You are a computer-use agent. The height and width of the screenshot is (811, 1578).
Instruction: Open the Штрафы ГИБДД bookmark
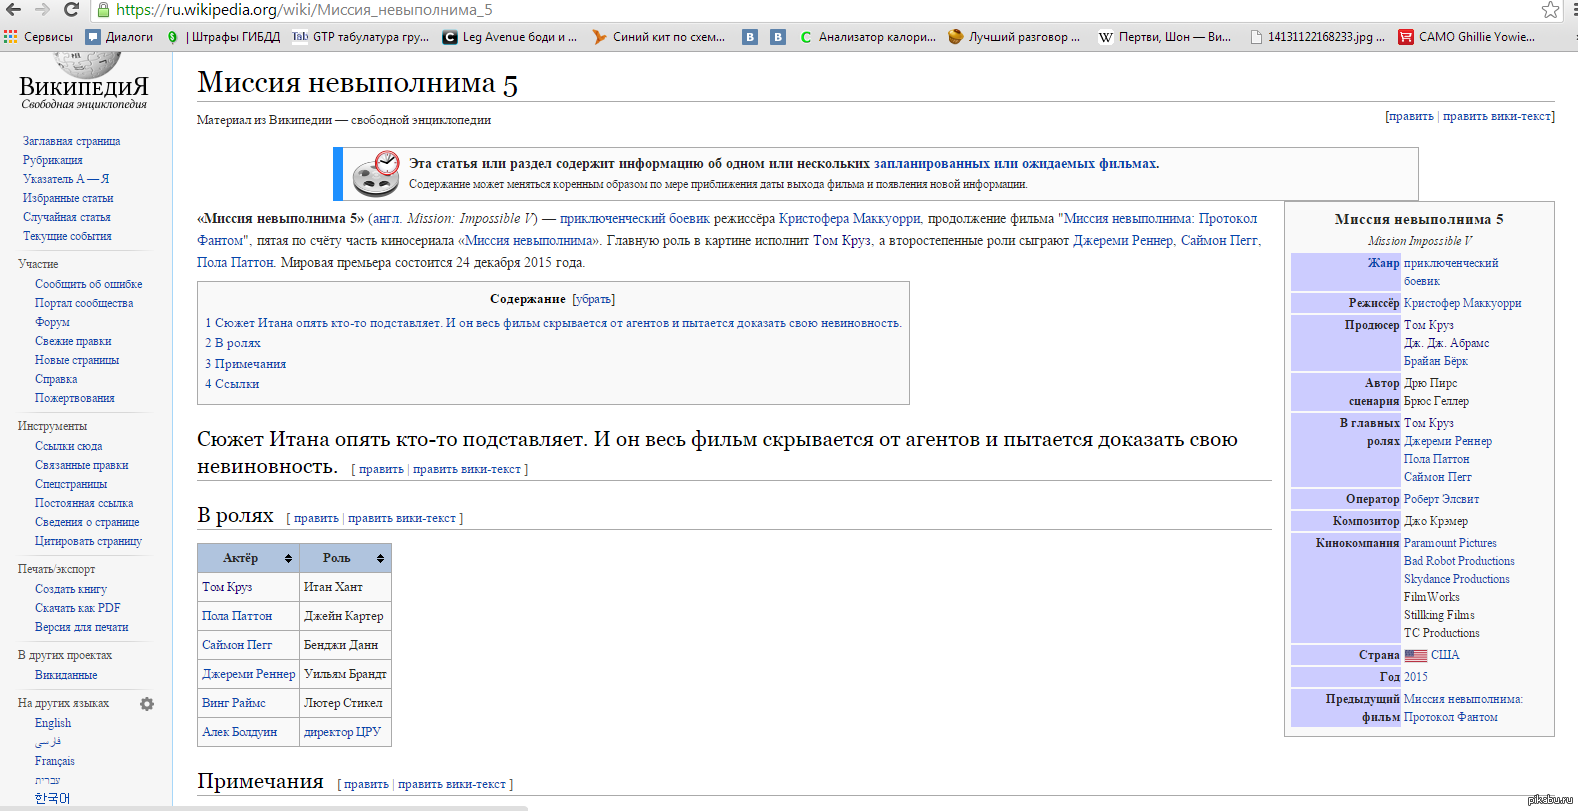tap(223, 37)
